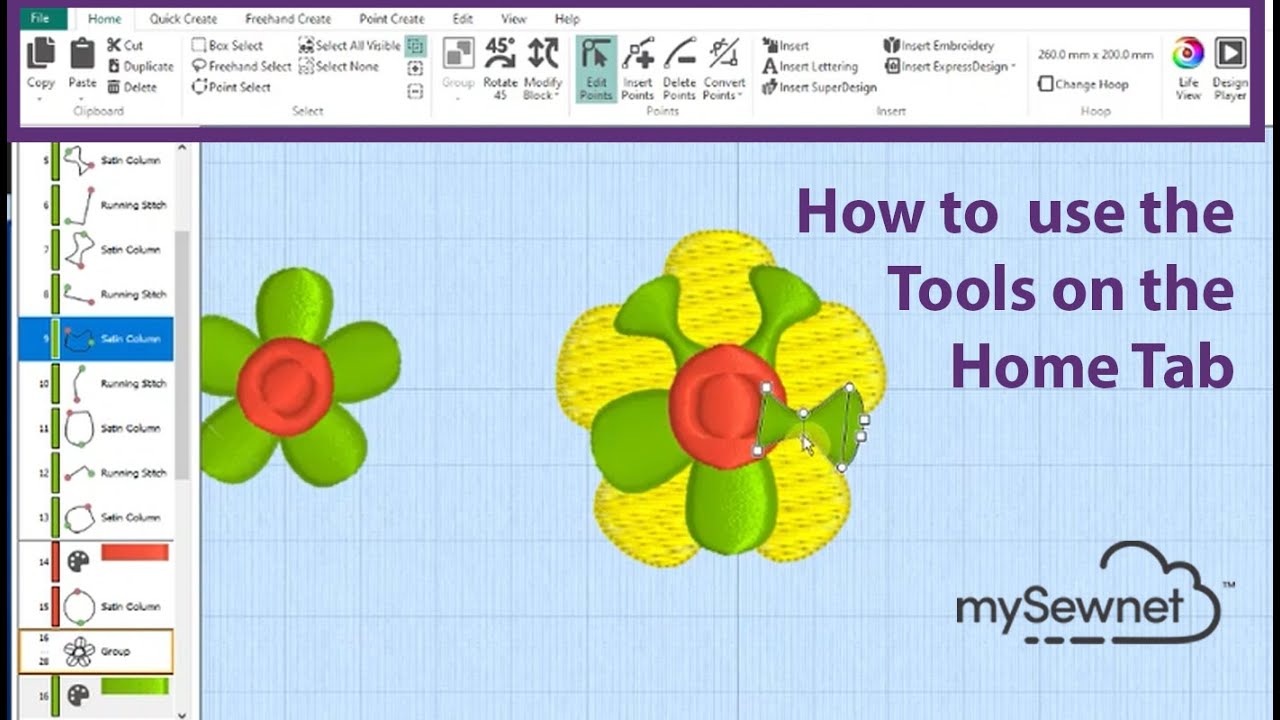The height and width of the screenshot is (720, 1280).
Task: Activate the Box Select tool
Action: [227, 45]
